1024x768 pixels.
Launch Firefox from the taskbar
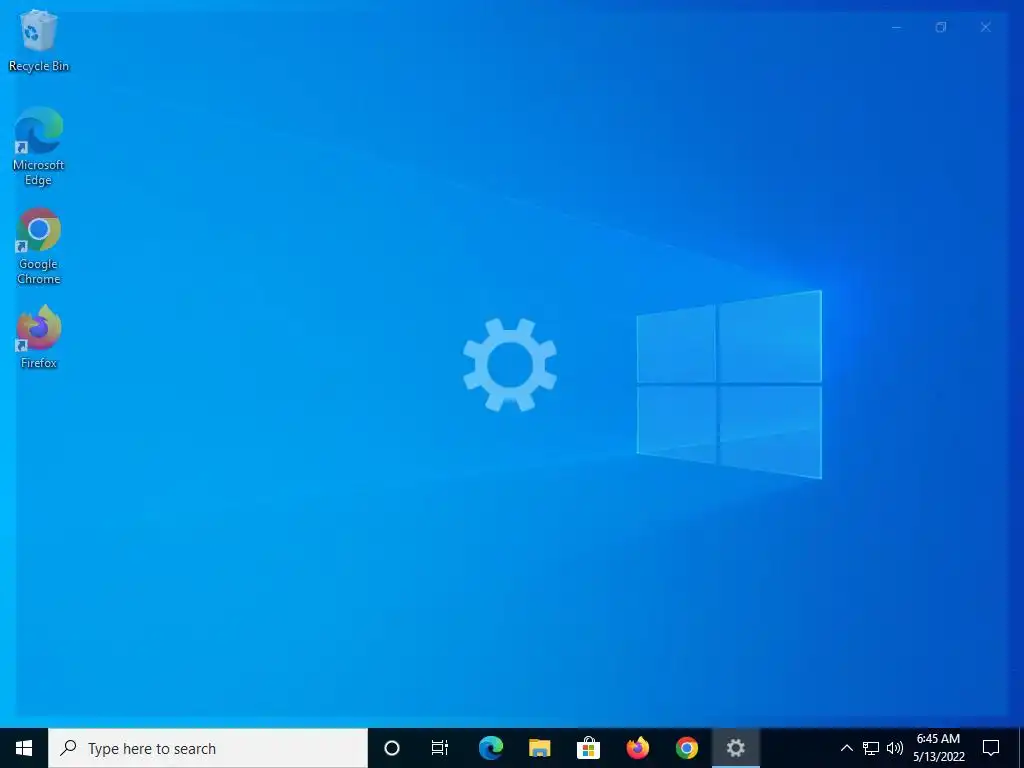tap(637, 748)
